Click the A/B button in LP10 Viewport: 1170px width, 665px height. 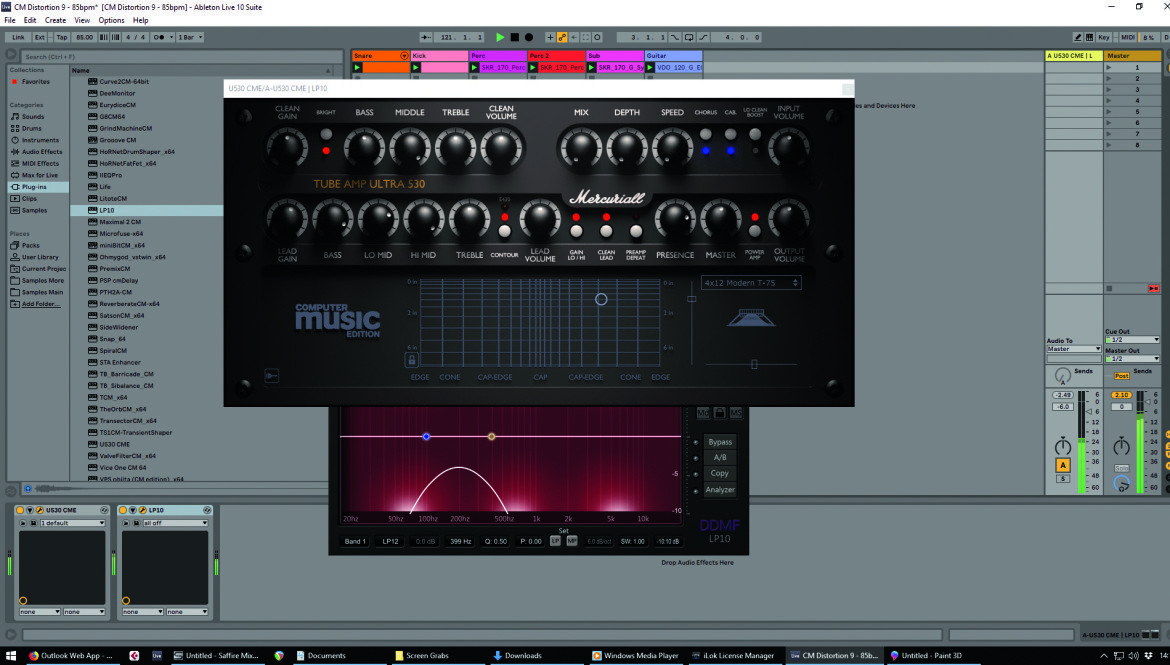[x=720, y=458]
